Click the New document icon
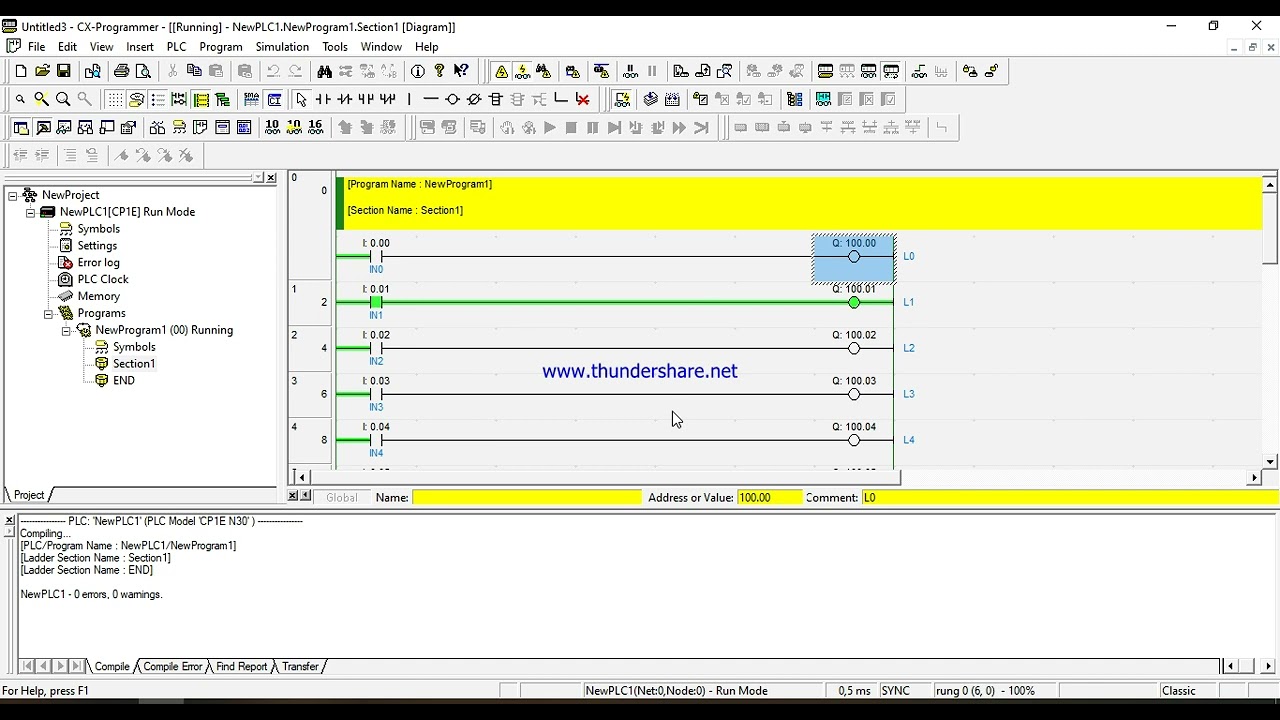 tap(21, 71)
